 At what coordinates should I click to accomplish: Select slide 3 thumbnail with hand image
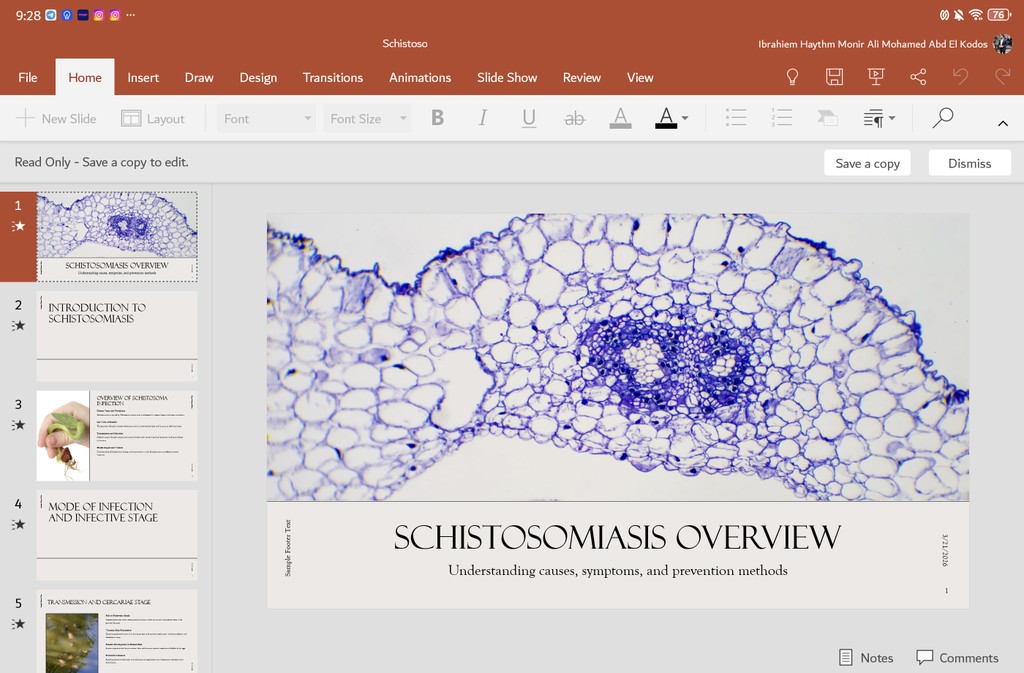tap(117, 435)
